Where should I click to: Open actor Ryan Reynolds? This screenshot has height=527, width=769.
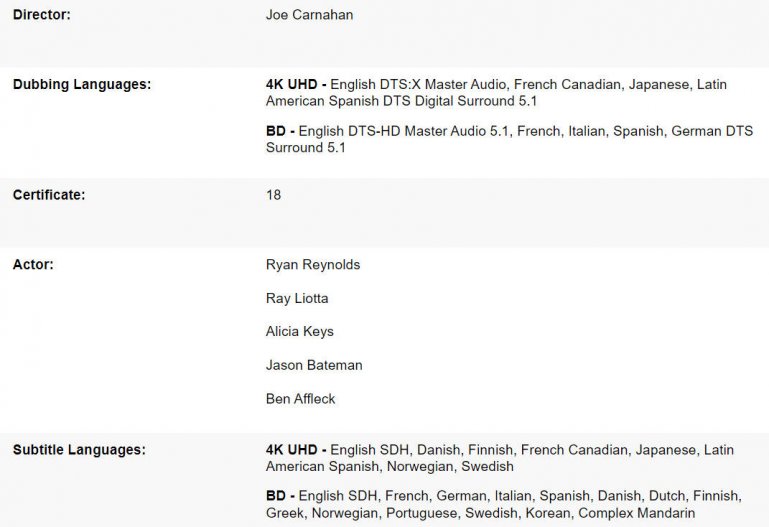313,265
